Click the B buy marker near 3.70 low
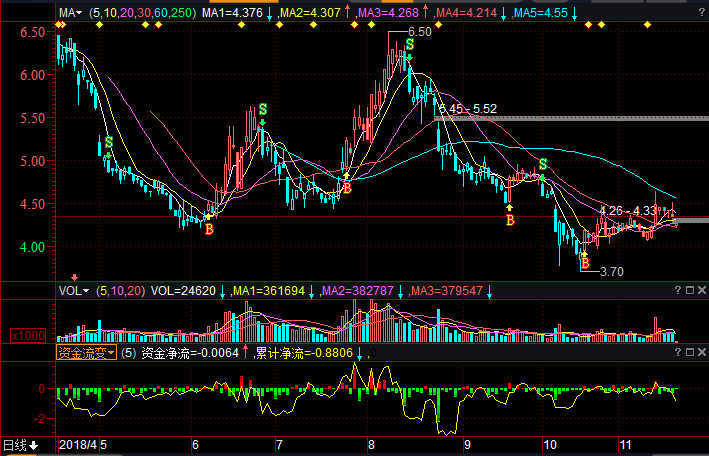Viewport: 709px width, 456px height. [x=585, y=264]
